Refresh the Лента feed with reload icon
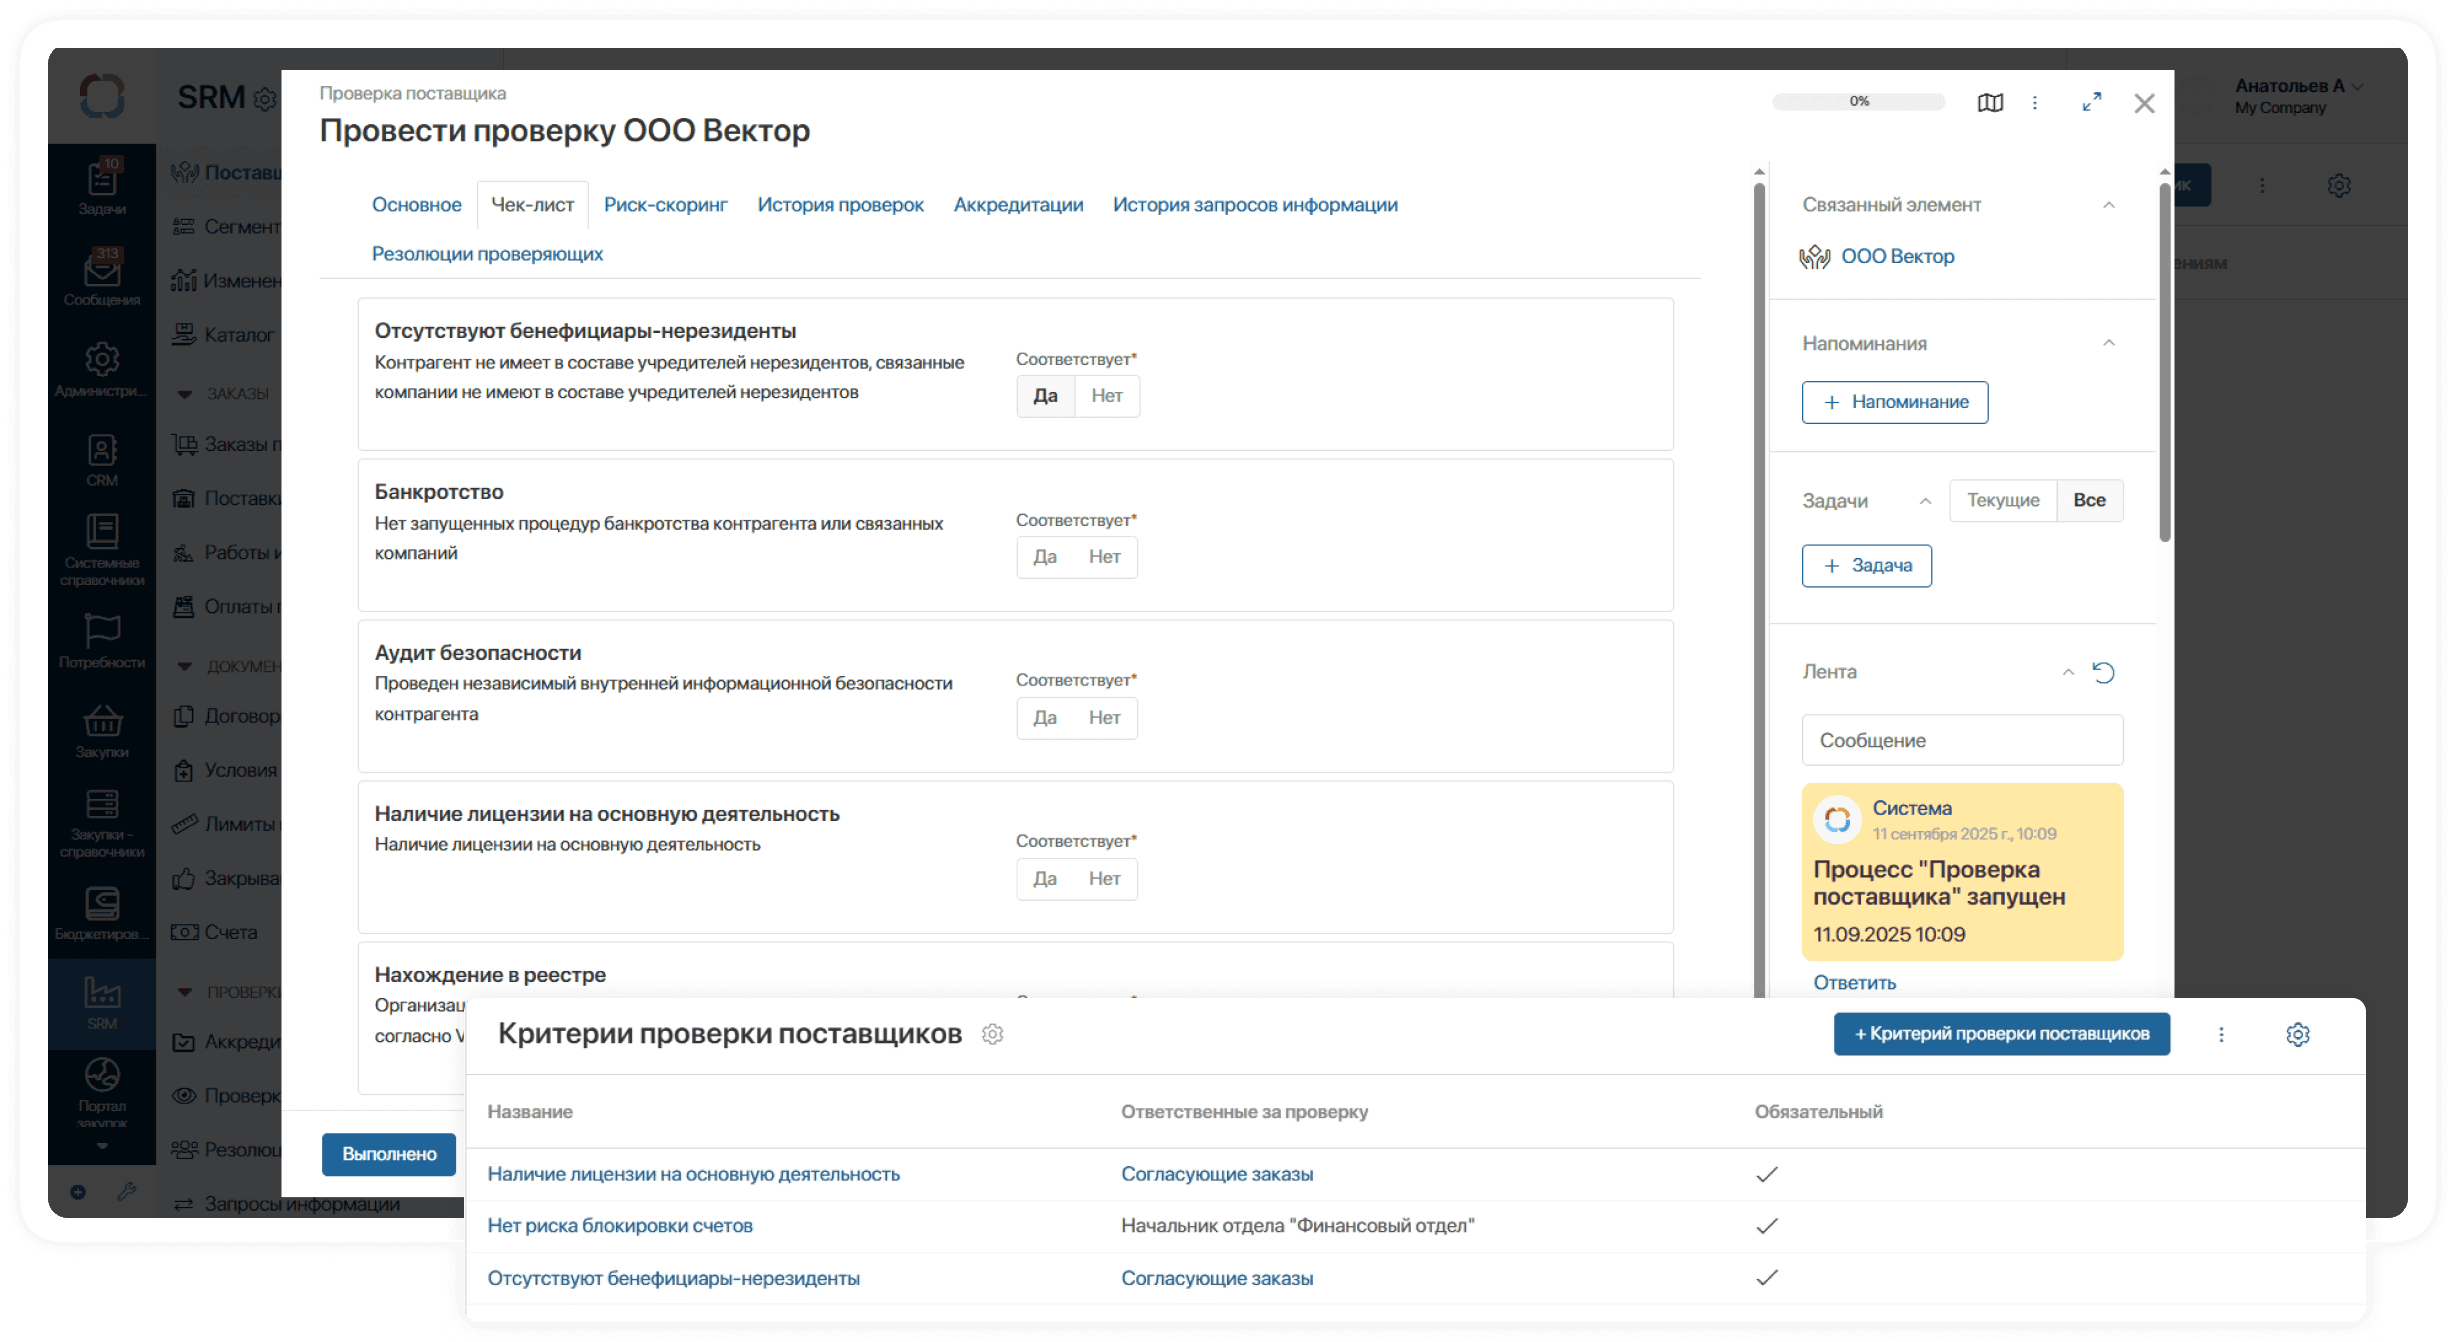2456x1342 pixels. (2104, 672)
